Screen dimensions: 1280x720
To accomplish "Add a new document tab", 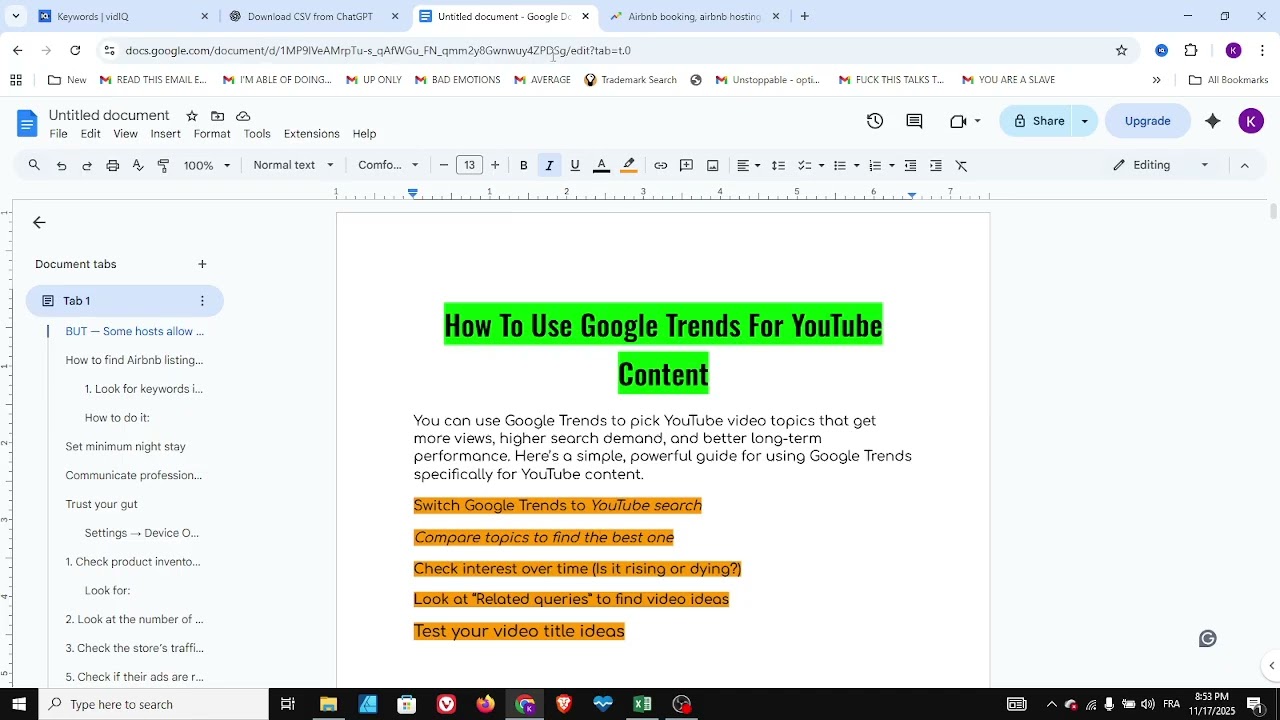I will point(202,264).
